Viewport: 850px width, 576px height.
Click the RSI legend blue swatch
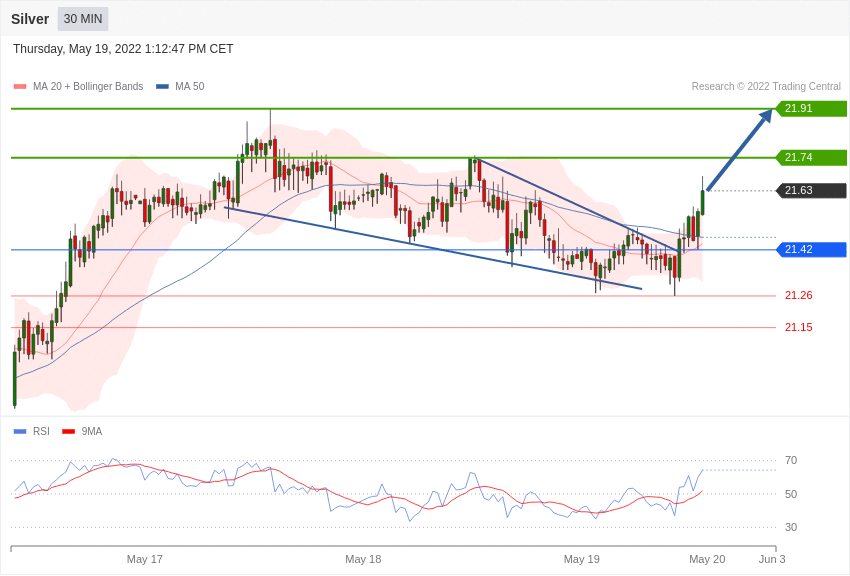tap(20, 432)
